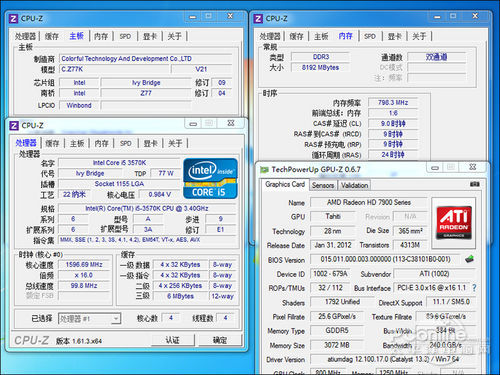
Task: Click the 4313M transistors field
Action: tap(410, 245)
